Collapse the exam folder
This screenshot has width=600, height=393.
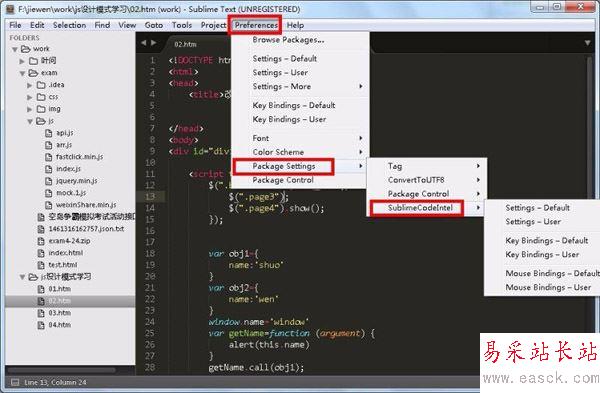pyautogui.click(x=23, y=73)
